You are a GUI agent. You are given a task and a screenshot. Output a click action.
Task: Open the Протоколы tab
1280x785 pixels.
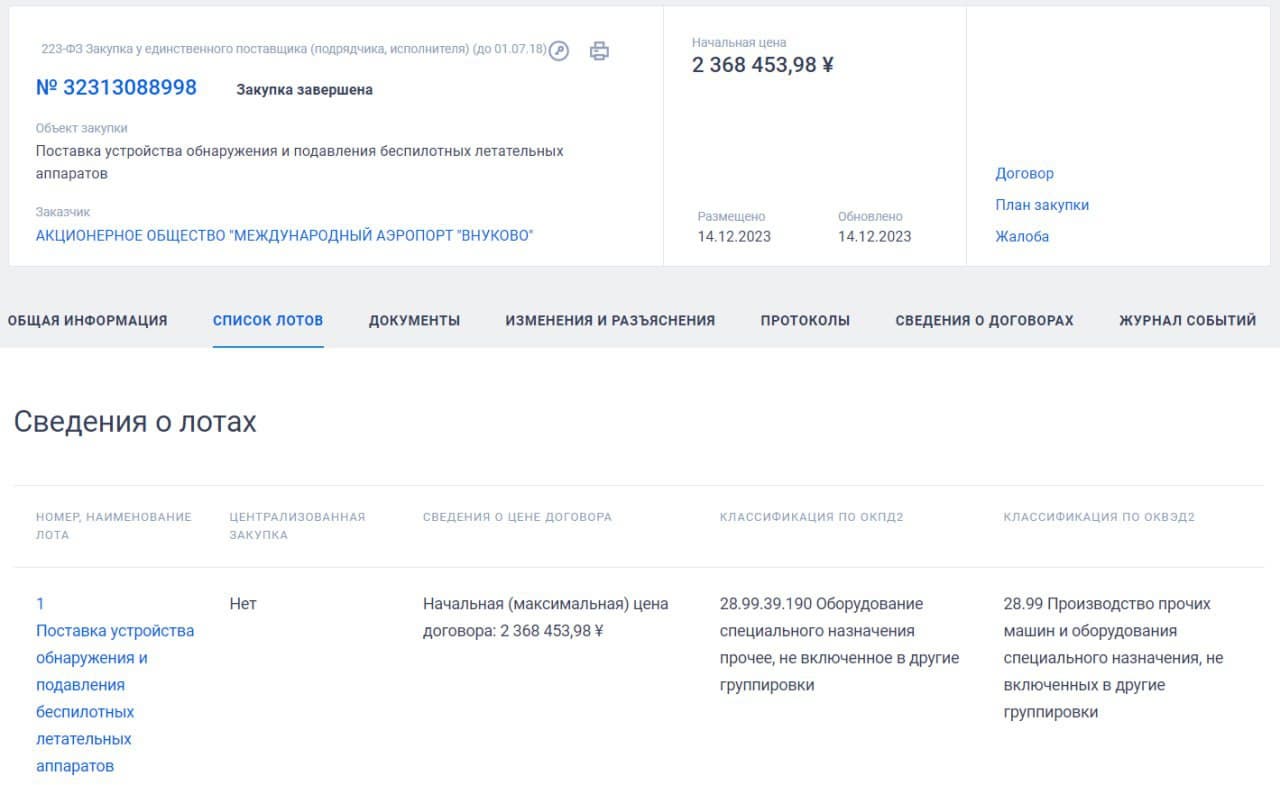tap(805, 320)
